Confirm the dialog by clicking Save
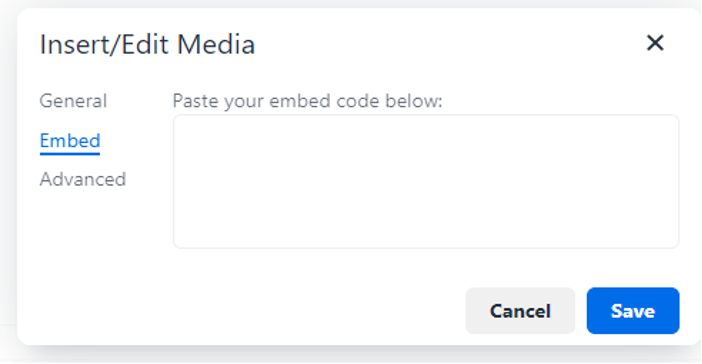Viewport: 702px width, 364px height. (633, 311)
